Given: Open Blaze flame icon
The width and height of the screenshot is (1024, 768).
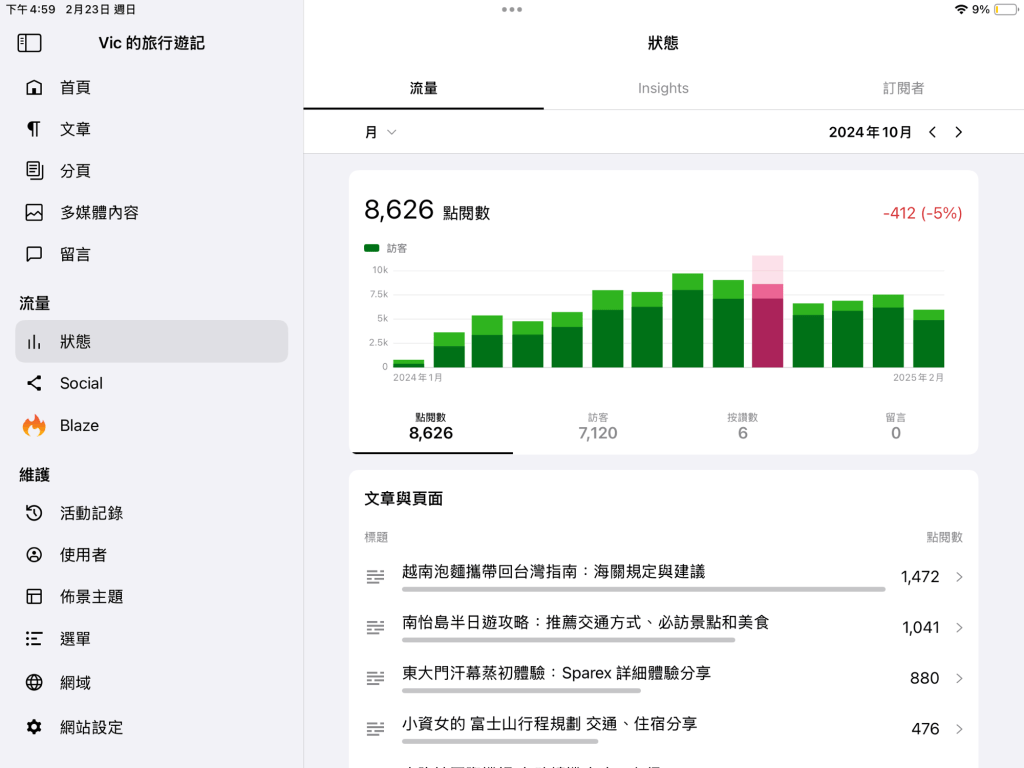Looking at the screenshot, I should point(34,425).
